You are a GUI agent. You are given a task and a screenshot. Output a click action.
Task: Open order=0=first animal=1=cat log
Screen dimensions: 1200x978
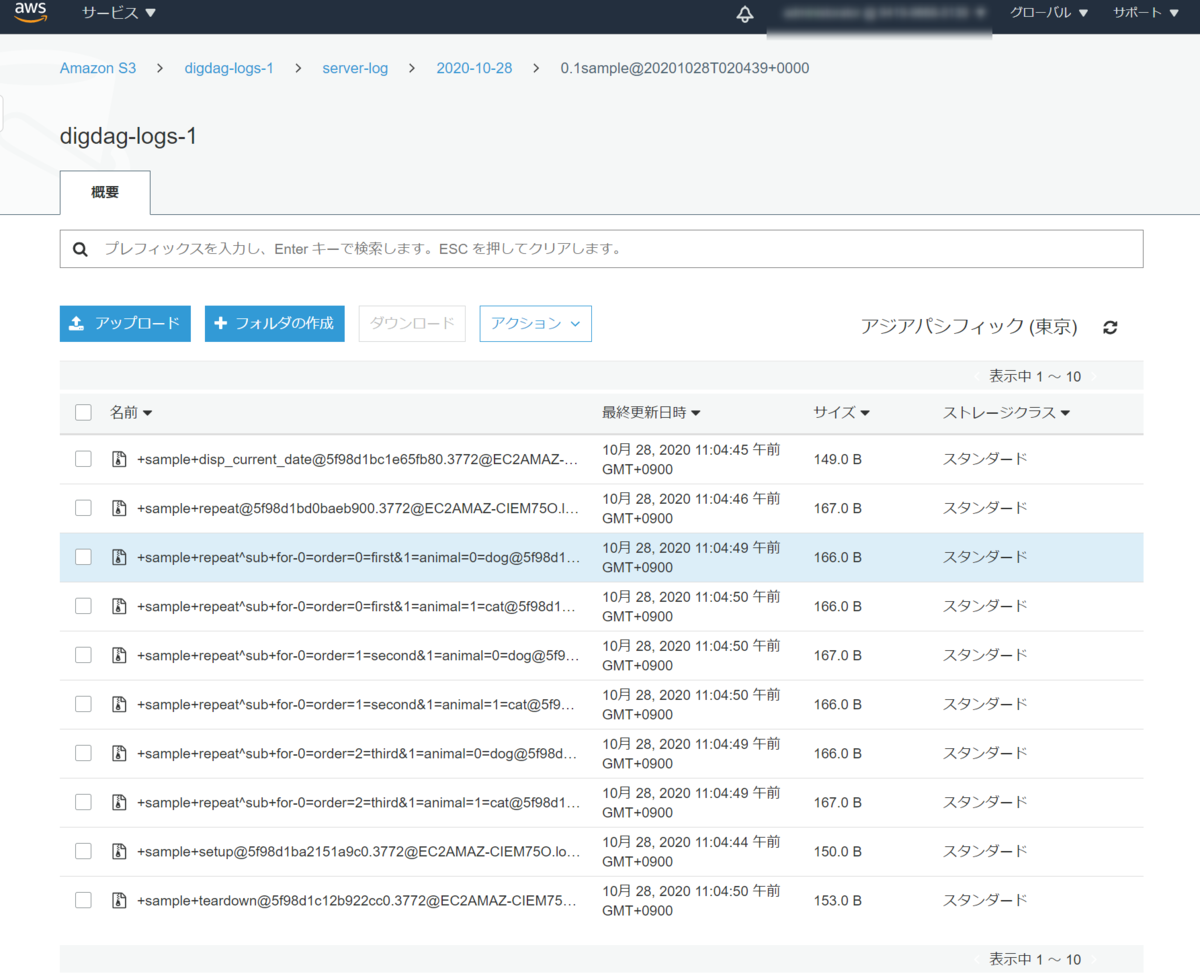click(x=358, y=606)
